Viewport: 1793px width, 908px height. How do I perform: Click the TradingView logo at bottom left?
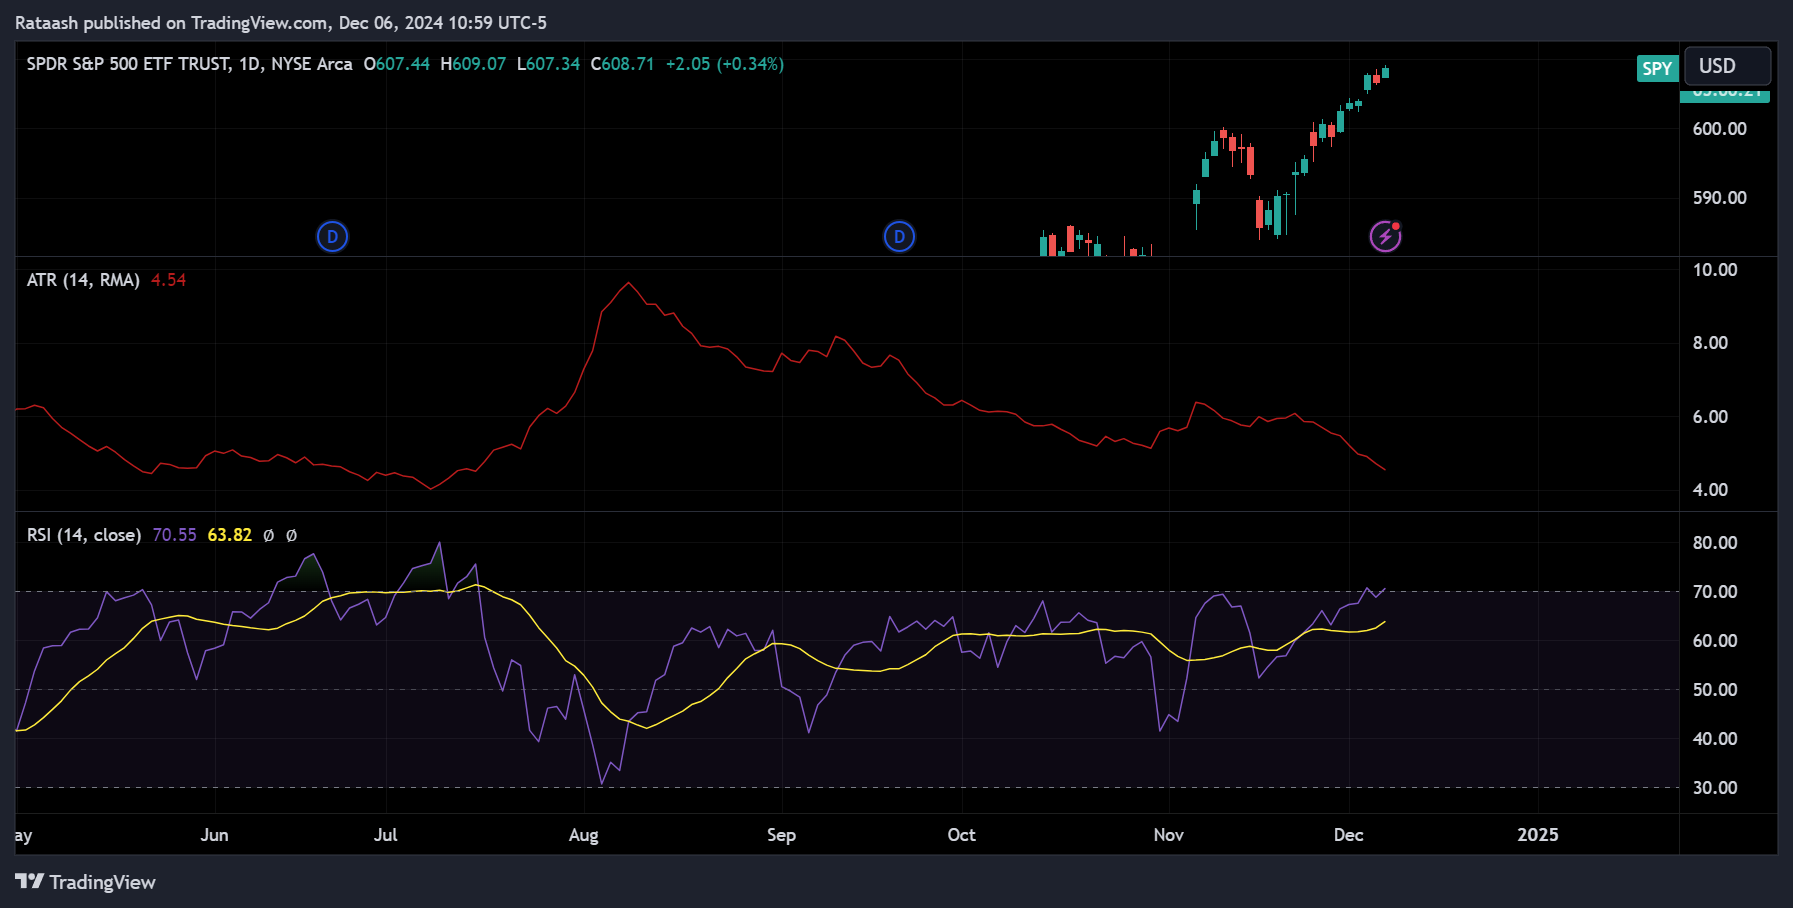pyautogui.click(x=85, y=882)
